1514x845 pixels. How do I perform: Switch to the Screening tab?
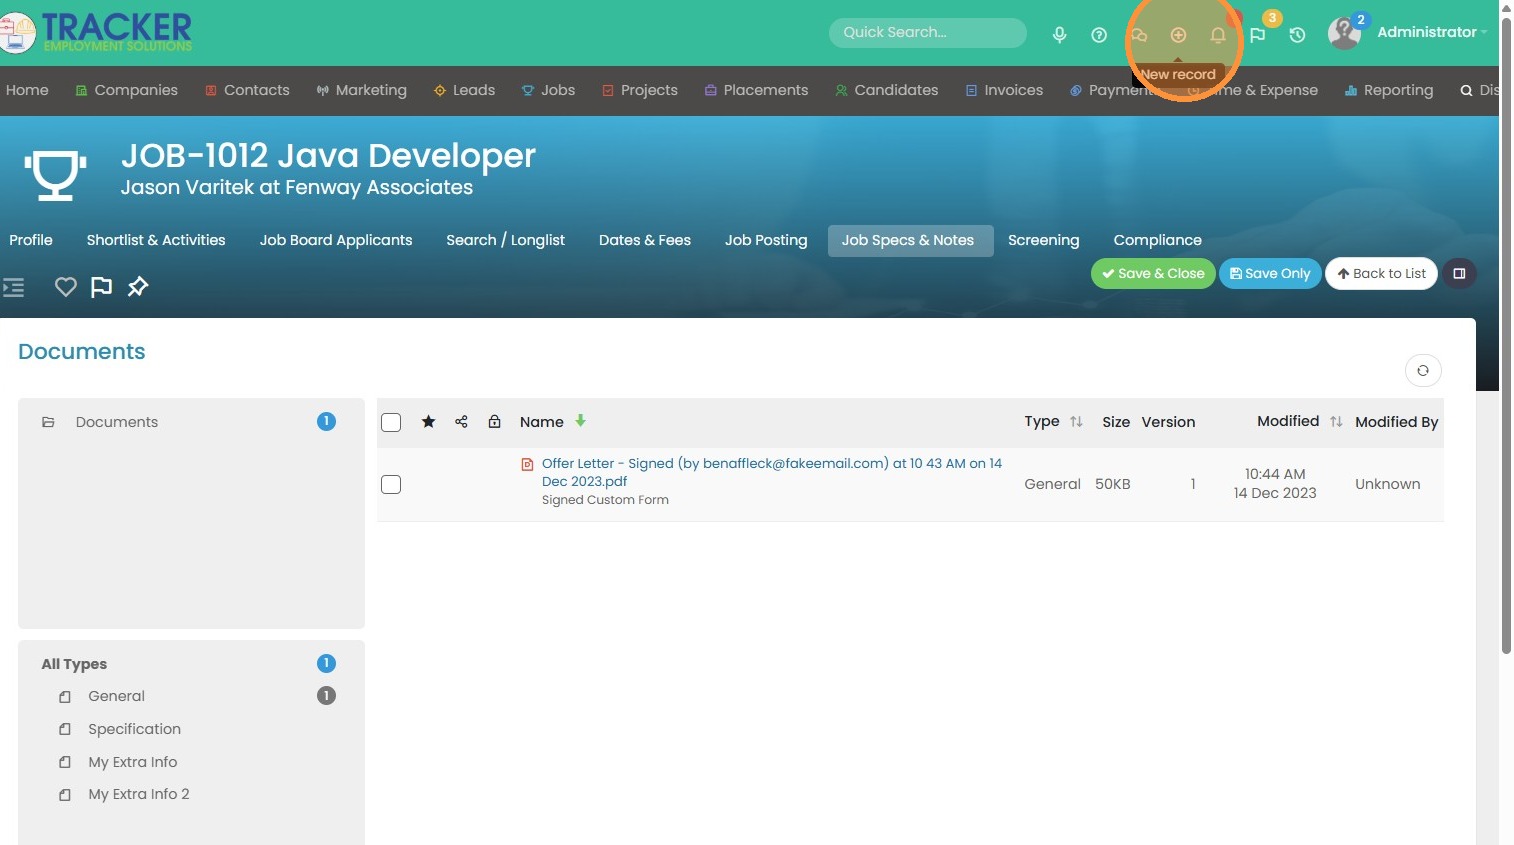[x=1043, y=240]
